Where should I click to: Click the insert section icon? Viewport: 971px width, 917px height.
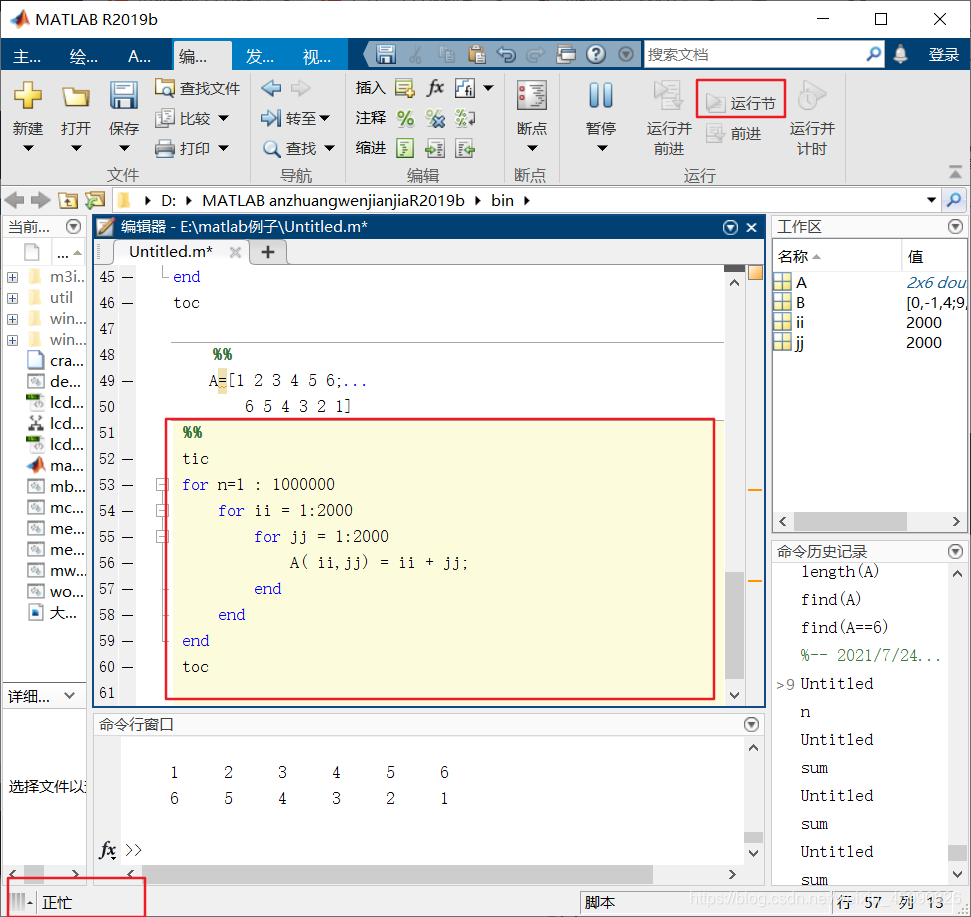404,89
